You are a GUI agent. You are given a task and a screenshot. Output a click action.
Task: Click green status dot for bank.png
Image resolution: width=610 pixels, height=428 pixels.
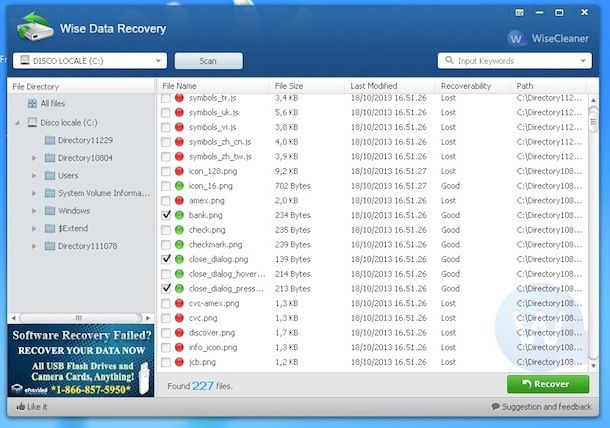pyautogui.click(x=179, y=215)
